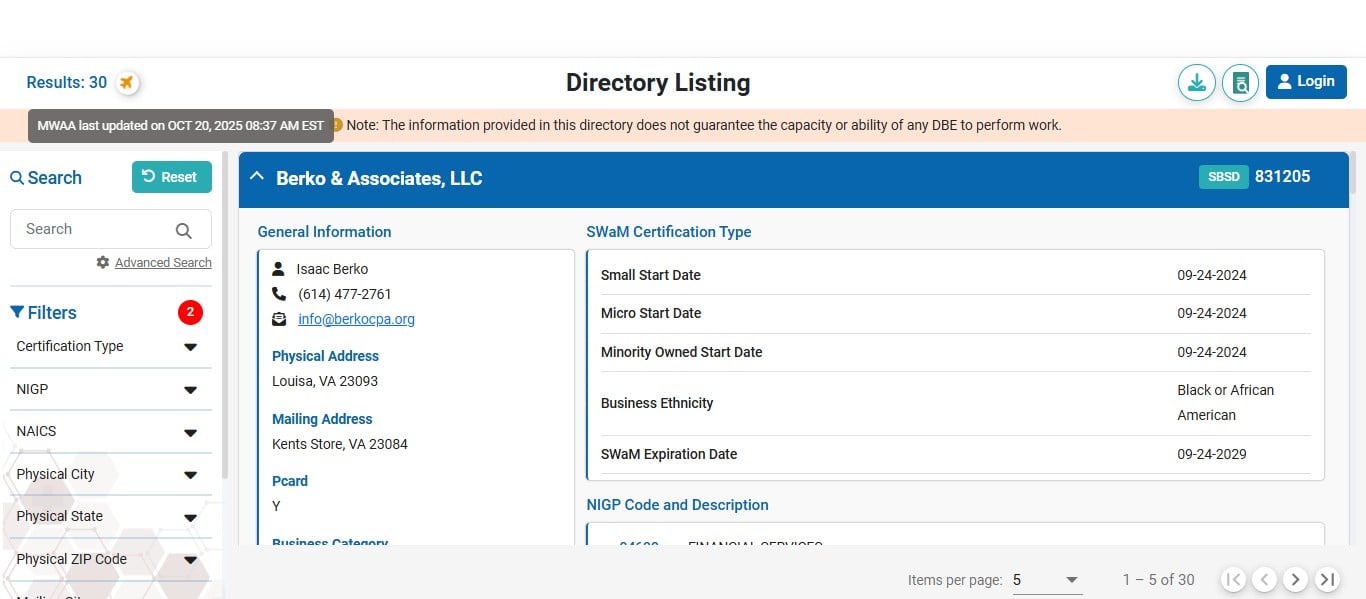Click the person icon beside Isaac Berko
Screen dimensions: 1366x599
point(279,269)
